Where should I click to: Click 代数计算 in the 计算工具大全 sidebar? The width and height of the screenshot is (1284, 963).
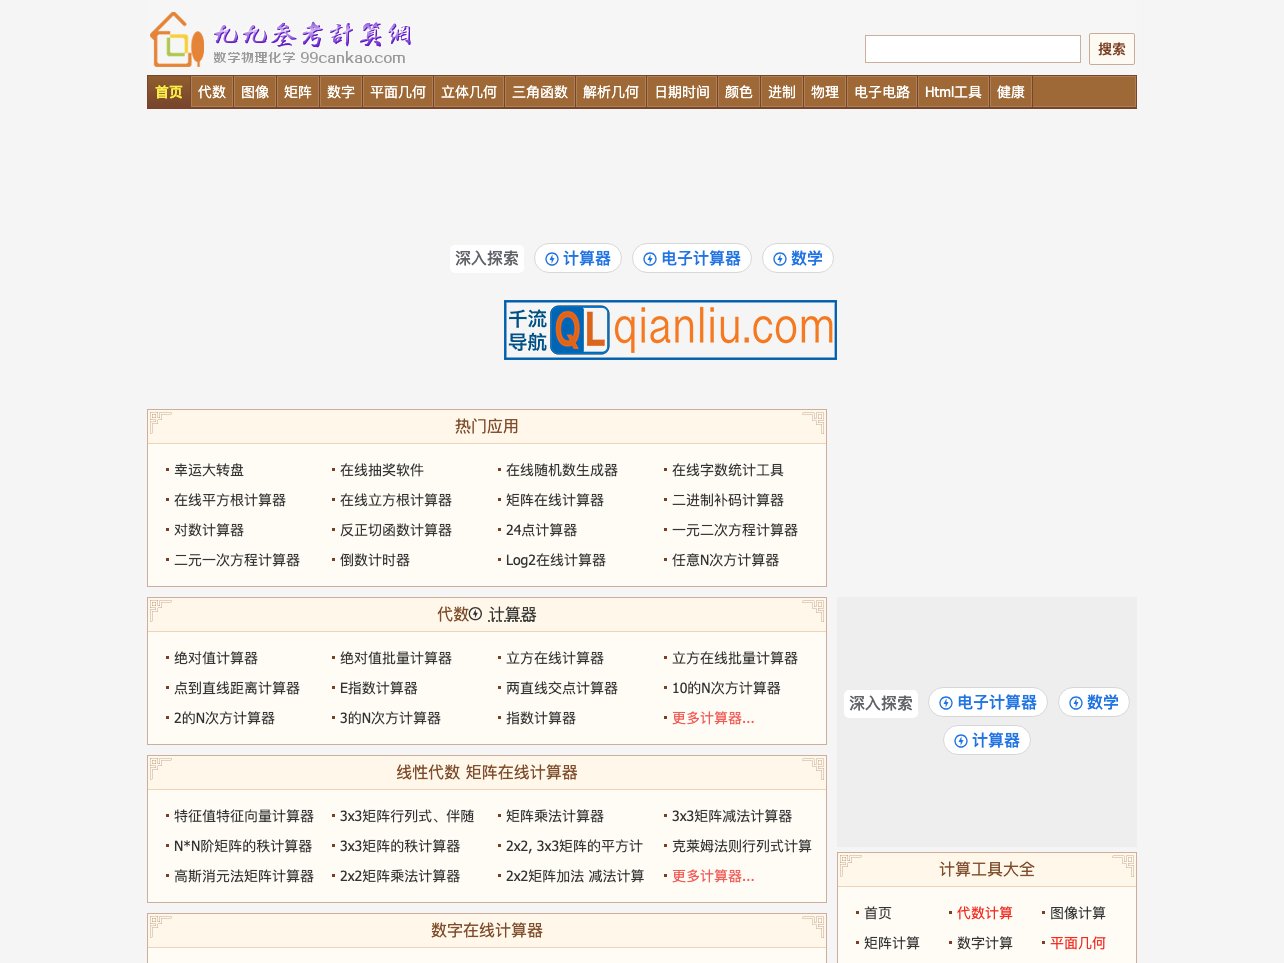(983, 913)
